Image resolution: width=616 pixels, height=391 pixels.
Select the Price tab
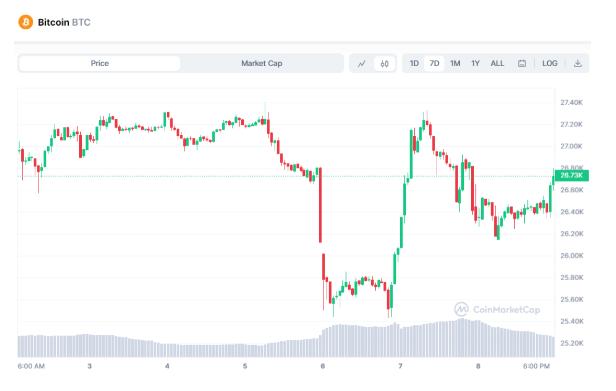click(x=99, y=64)
